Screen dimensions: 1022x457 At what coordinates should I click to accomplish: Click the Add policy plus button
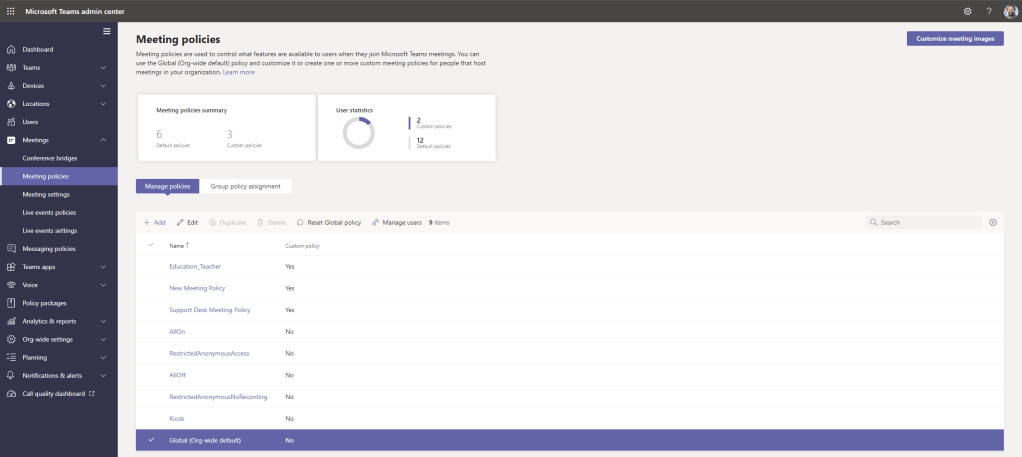(x=154, y=222)
